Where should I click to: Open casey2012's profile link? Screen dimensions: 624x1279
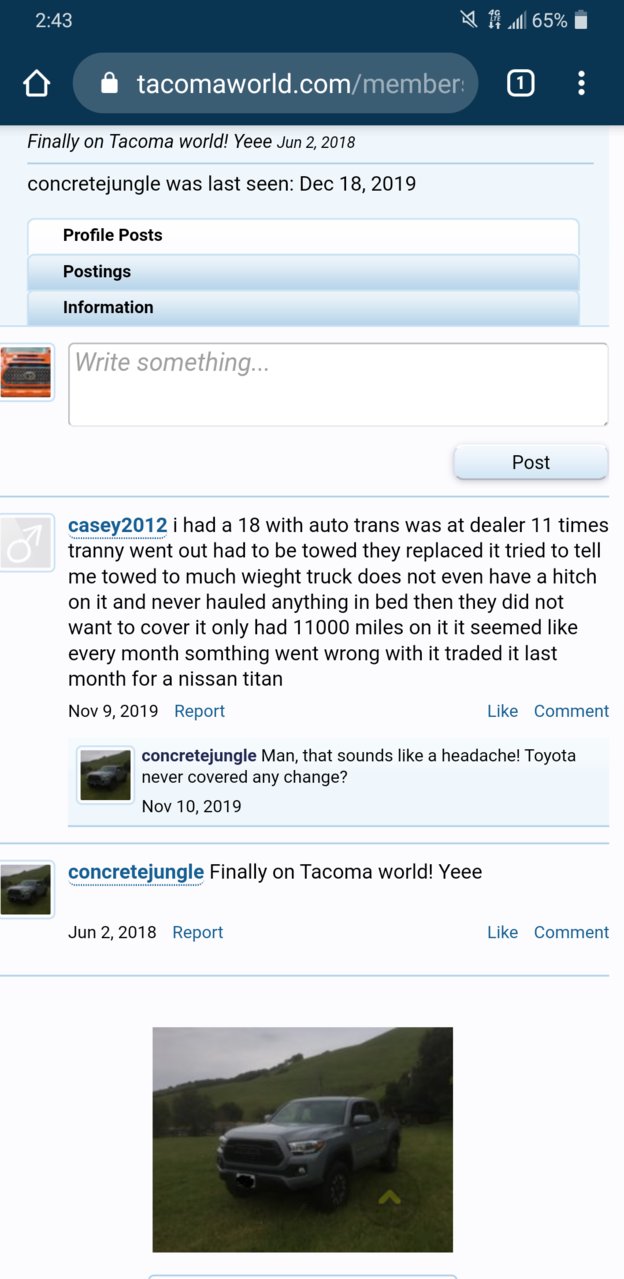point(117,525)
